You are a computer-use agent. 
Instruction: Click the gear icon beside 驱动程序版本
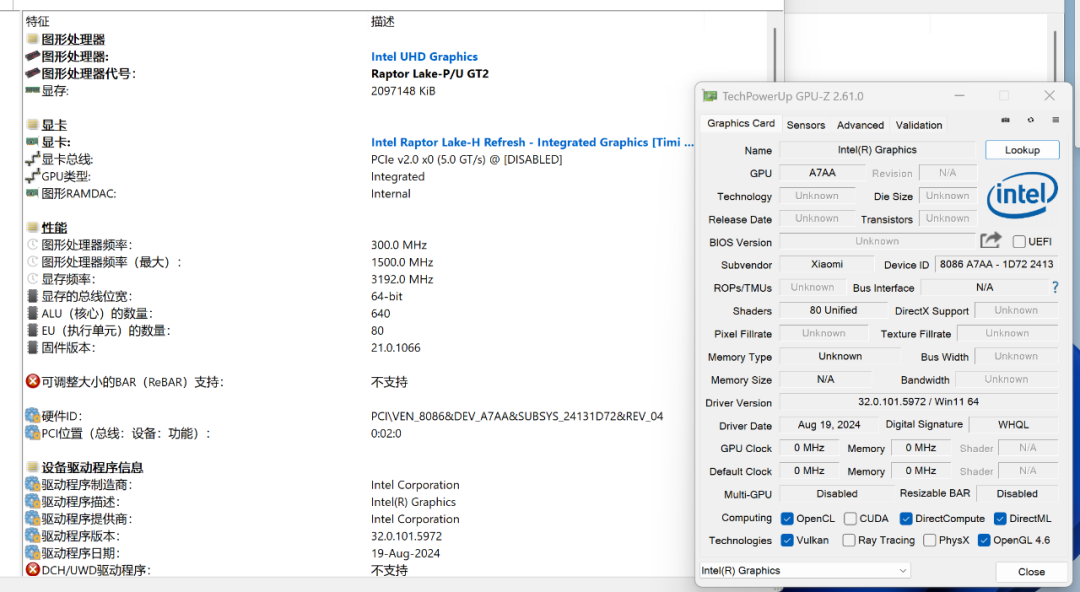click(32, 535)
